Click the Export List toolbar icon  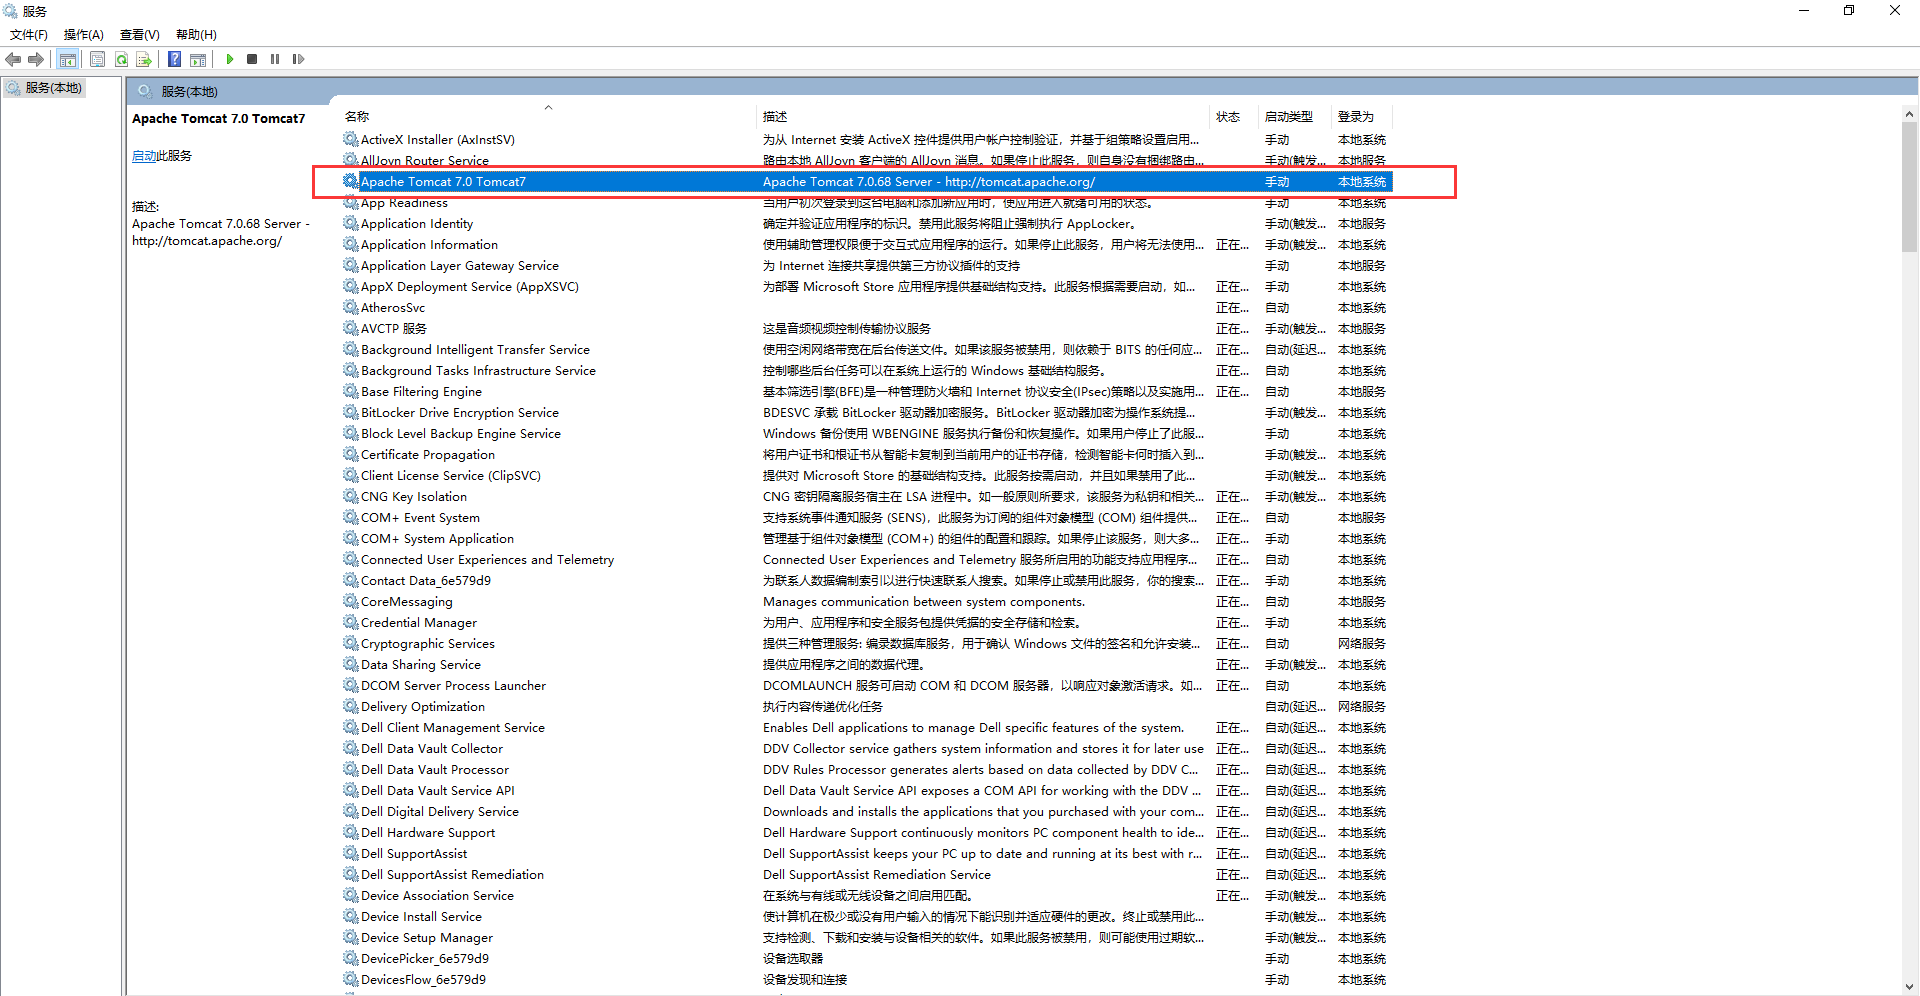point(144,59)
